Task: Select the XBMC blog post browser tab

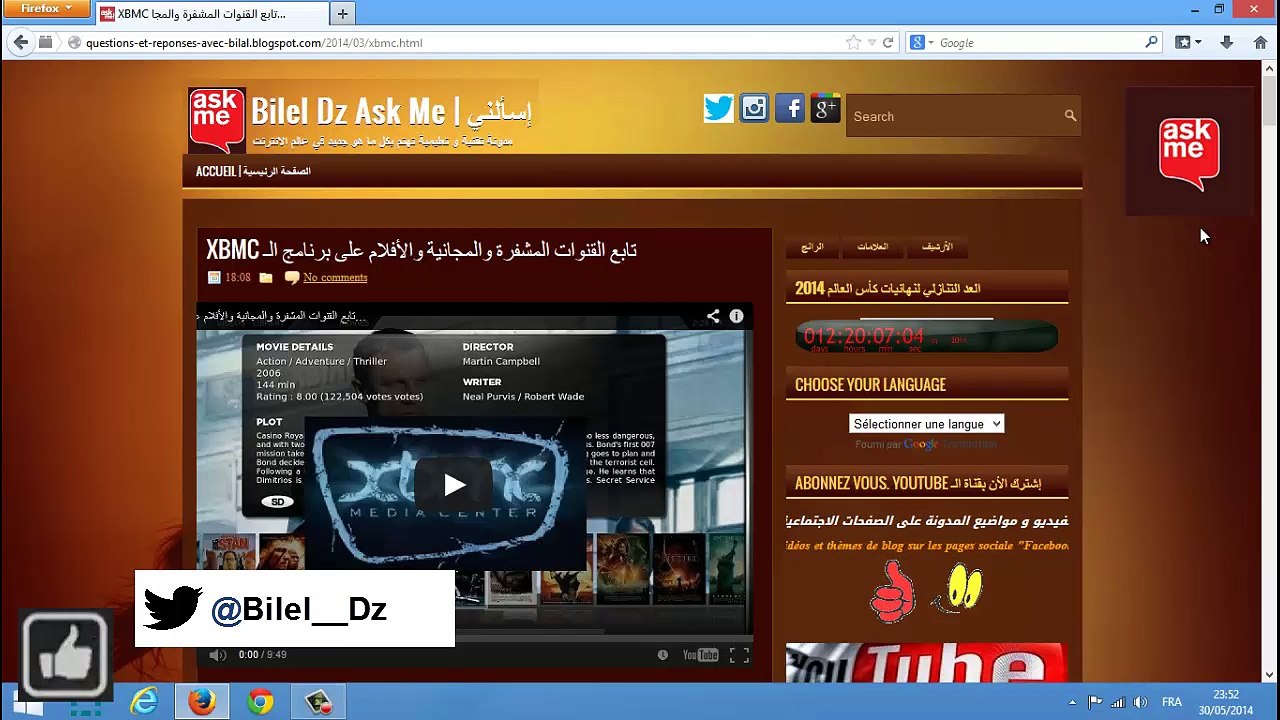Action: click(211, 14)
